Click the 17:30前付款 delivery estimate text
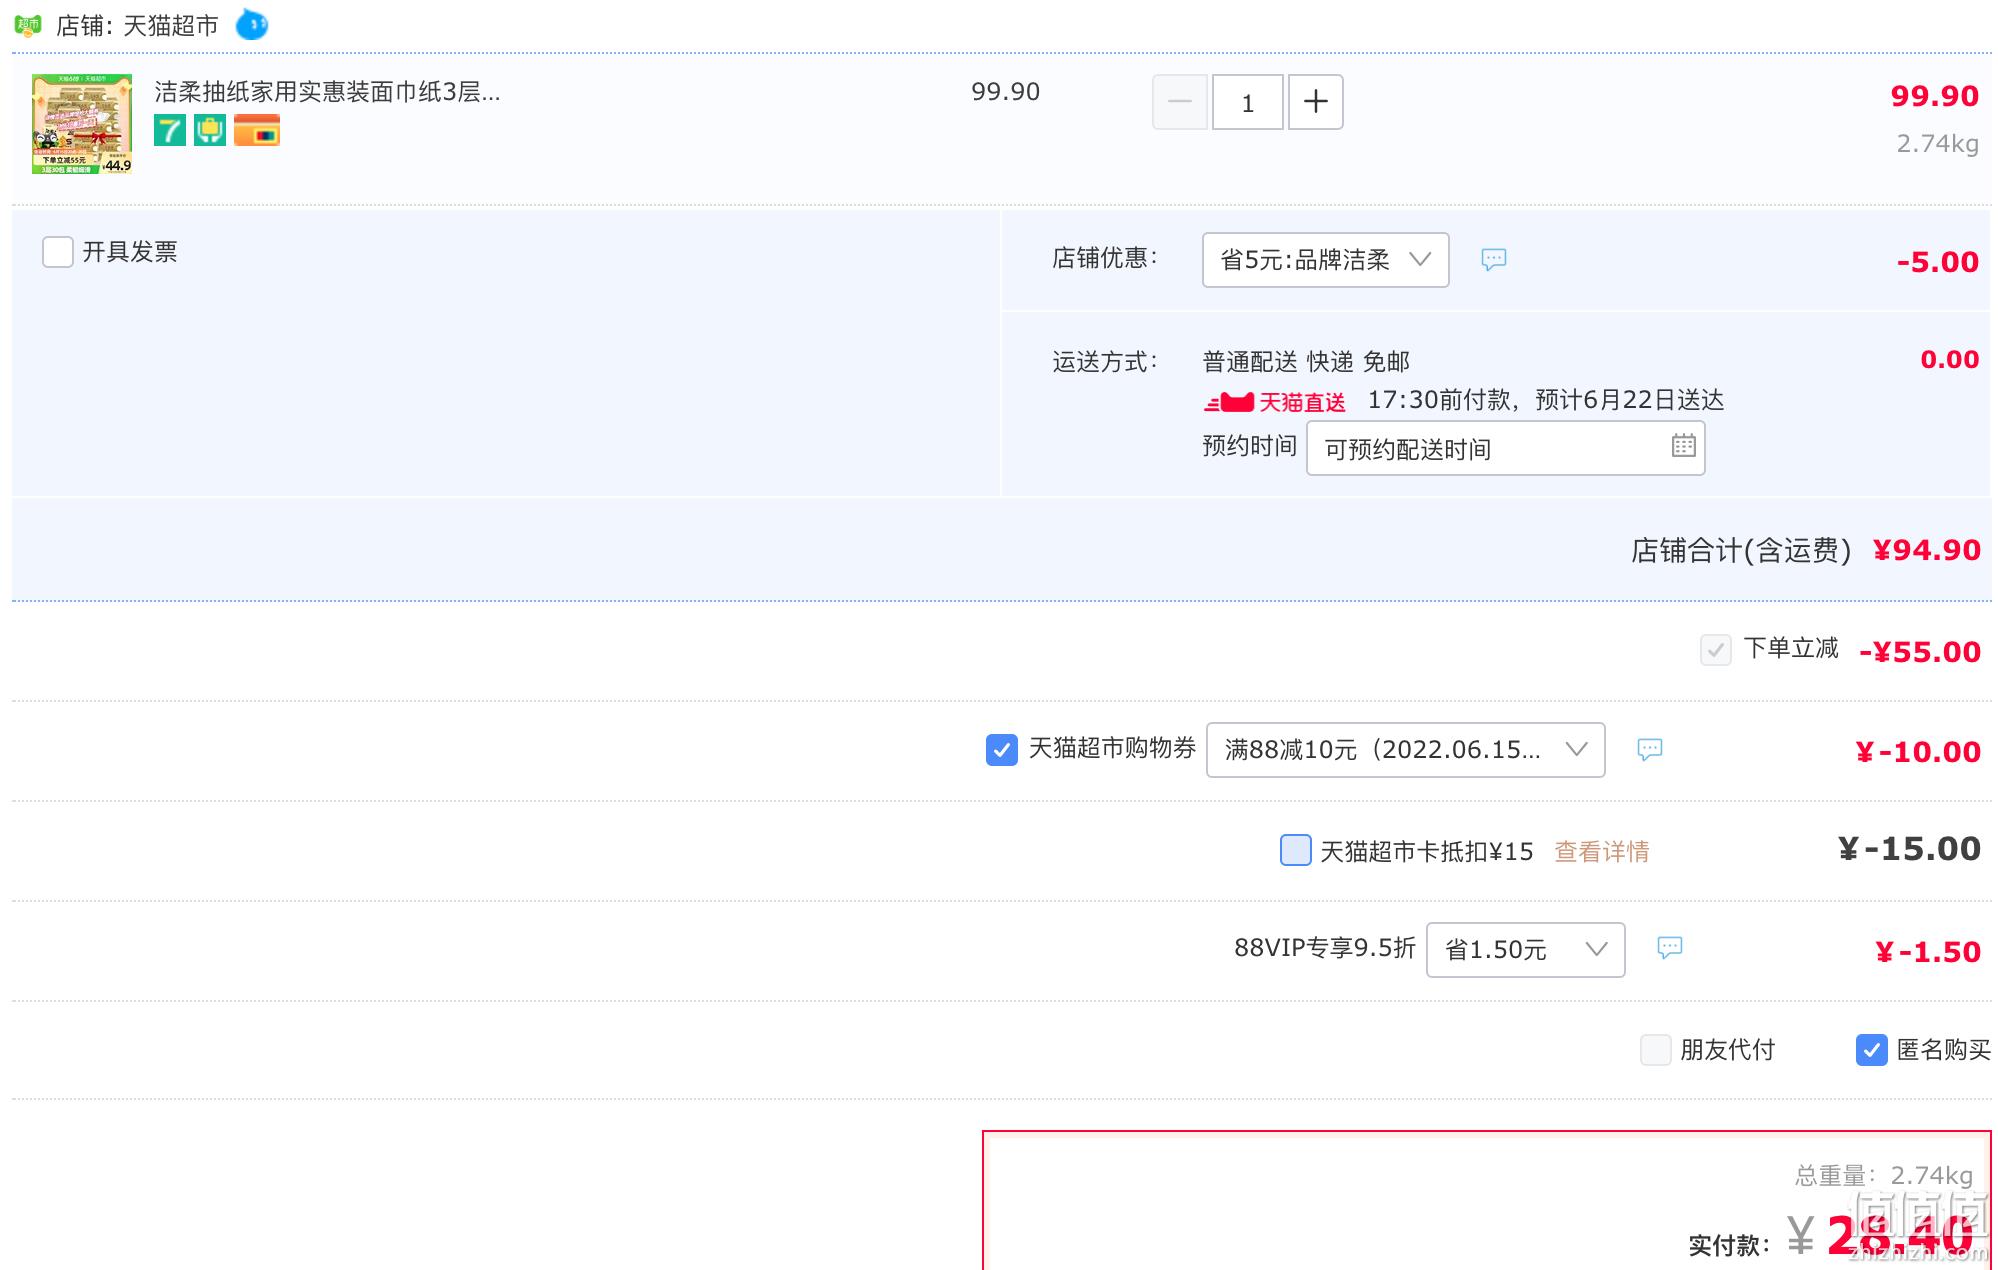1998x1270 pixels. (1546, 400)
